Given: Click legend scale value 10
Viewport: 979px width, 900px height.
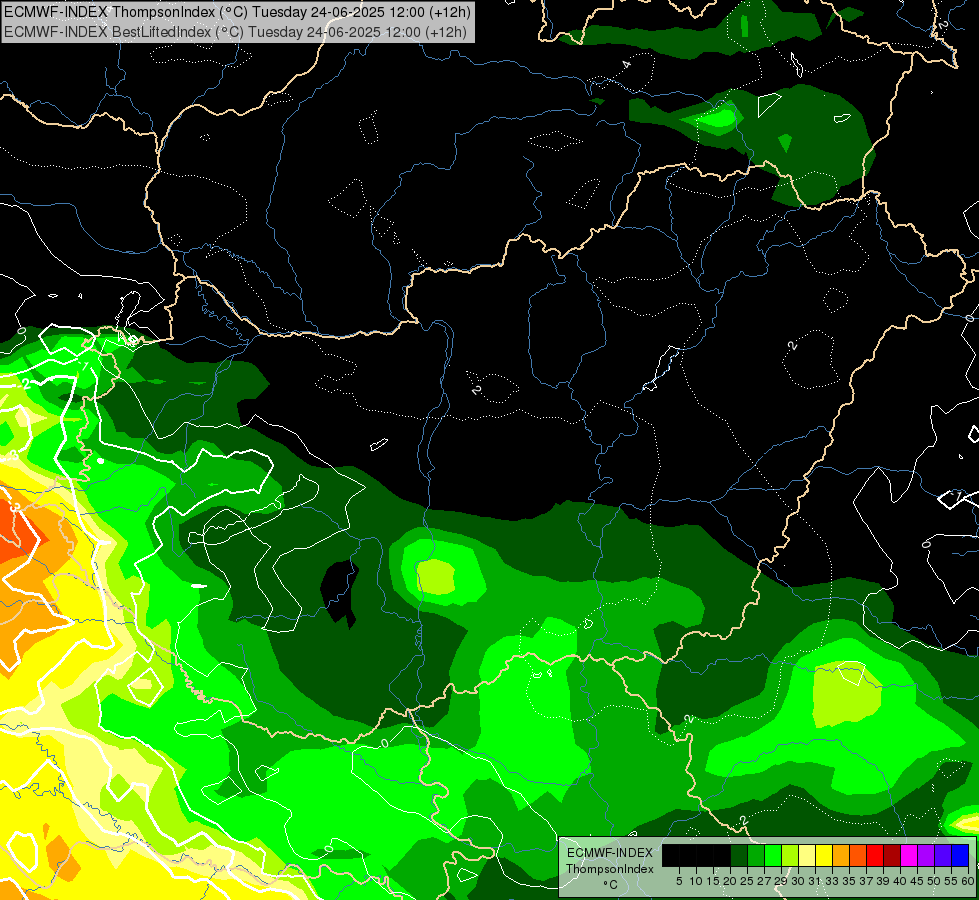Looking at the screenshot, I should point(696,881).
